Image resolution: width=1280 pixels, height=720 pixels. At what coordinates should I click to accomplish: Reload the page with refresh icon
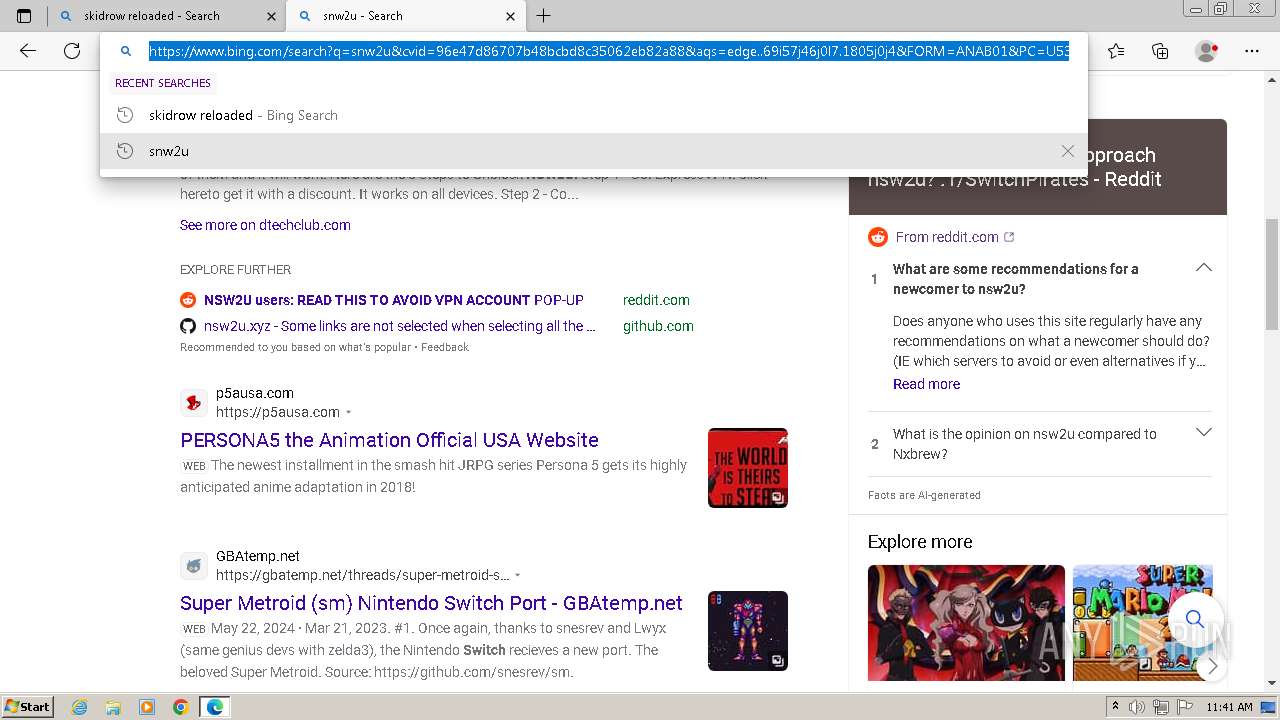(x=72, y=51)
